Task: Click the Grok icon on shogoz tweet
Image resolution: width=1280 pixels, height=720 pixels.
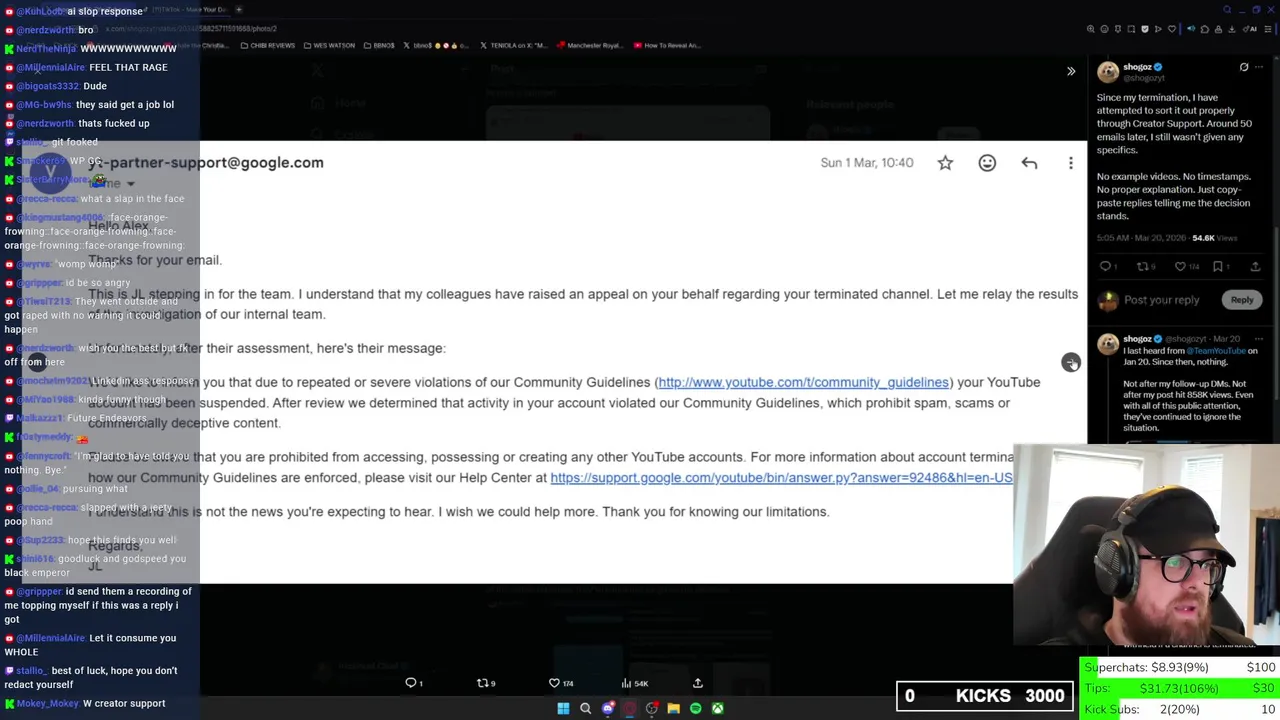Action: [x=1244, y=67]
